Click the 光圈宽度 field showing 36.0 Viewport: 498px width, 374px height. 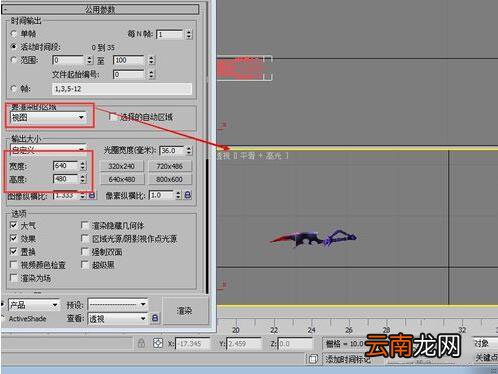[172, 151]
